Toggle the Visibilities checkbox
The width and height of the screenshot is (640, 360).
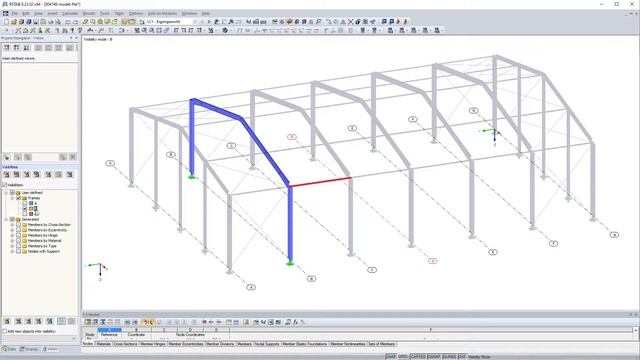pos(5,185)
